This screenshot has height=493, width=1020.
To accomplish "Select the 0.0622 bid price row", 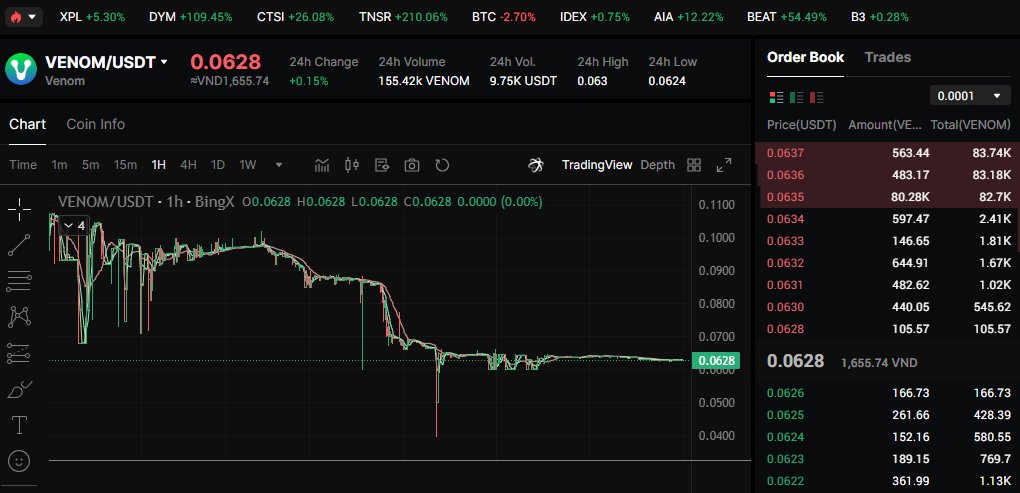I will point(887,481).
